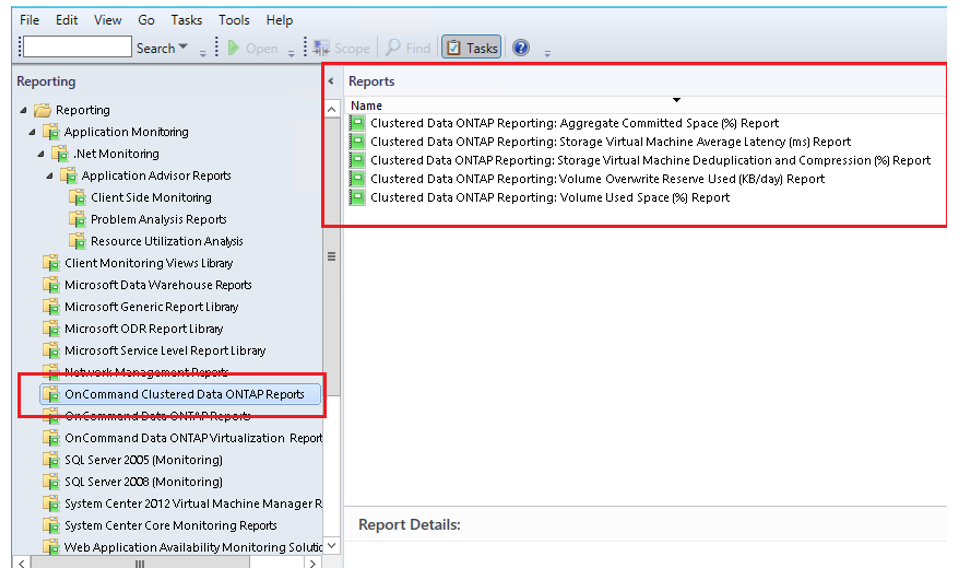Sort reports by Name column header
The width and height of the screenshot is (967, 578).
coord(366,105)
